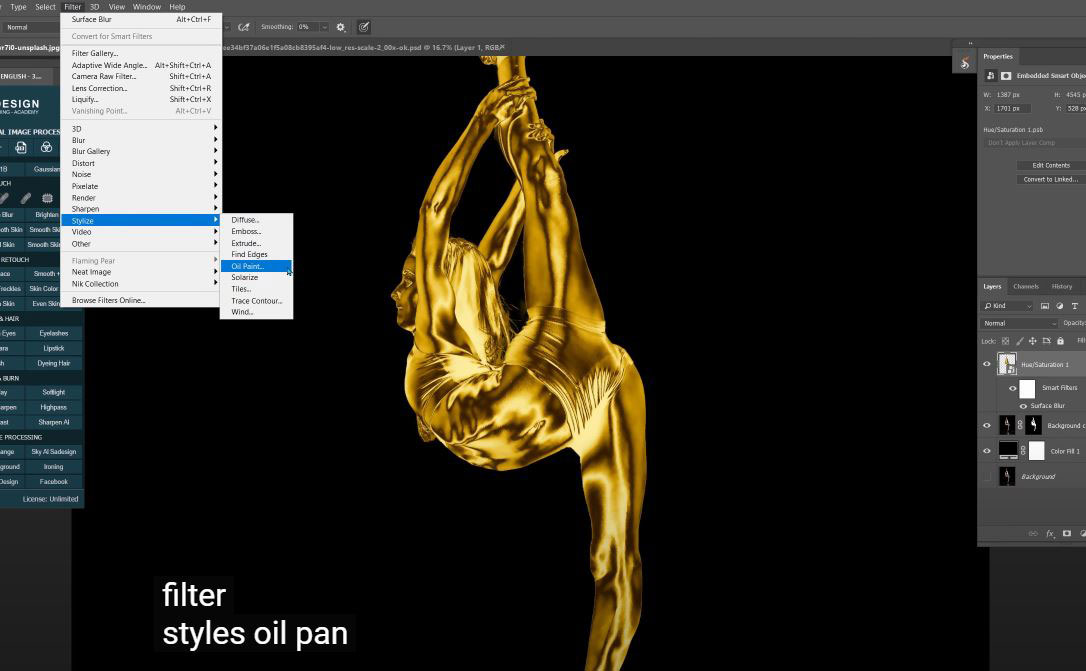This screenshot has height=671, width=1086.
Task: Open Camera Raw Filter menu item
Action: click(x=141, y=76)
